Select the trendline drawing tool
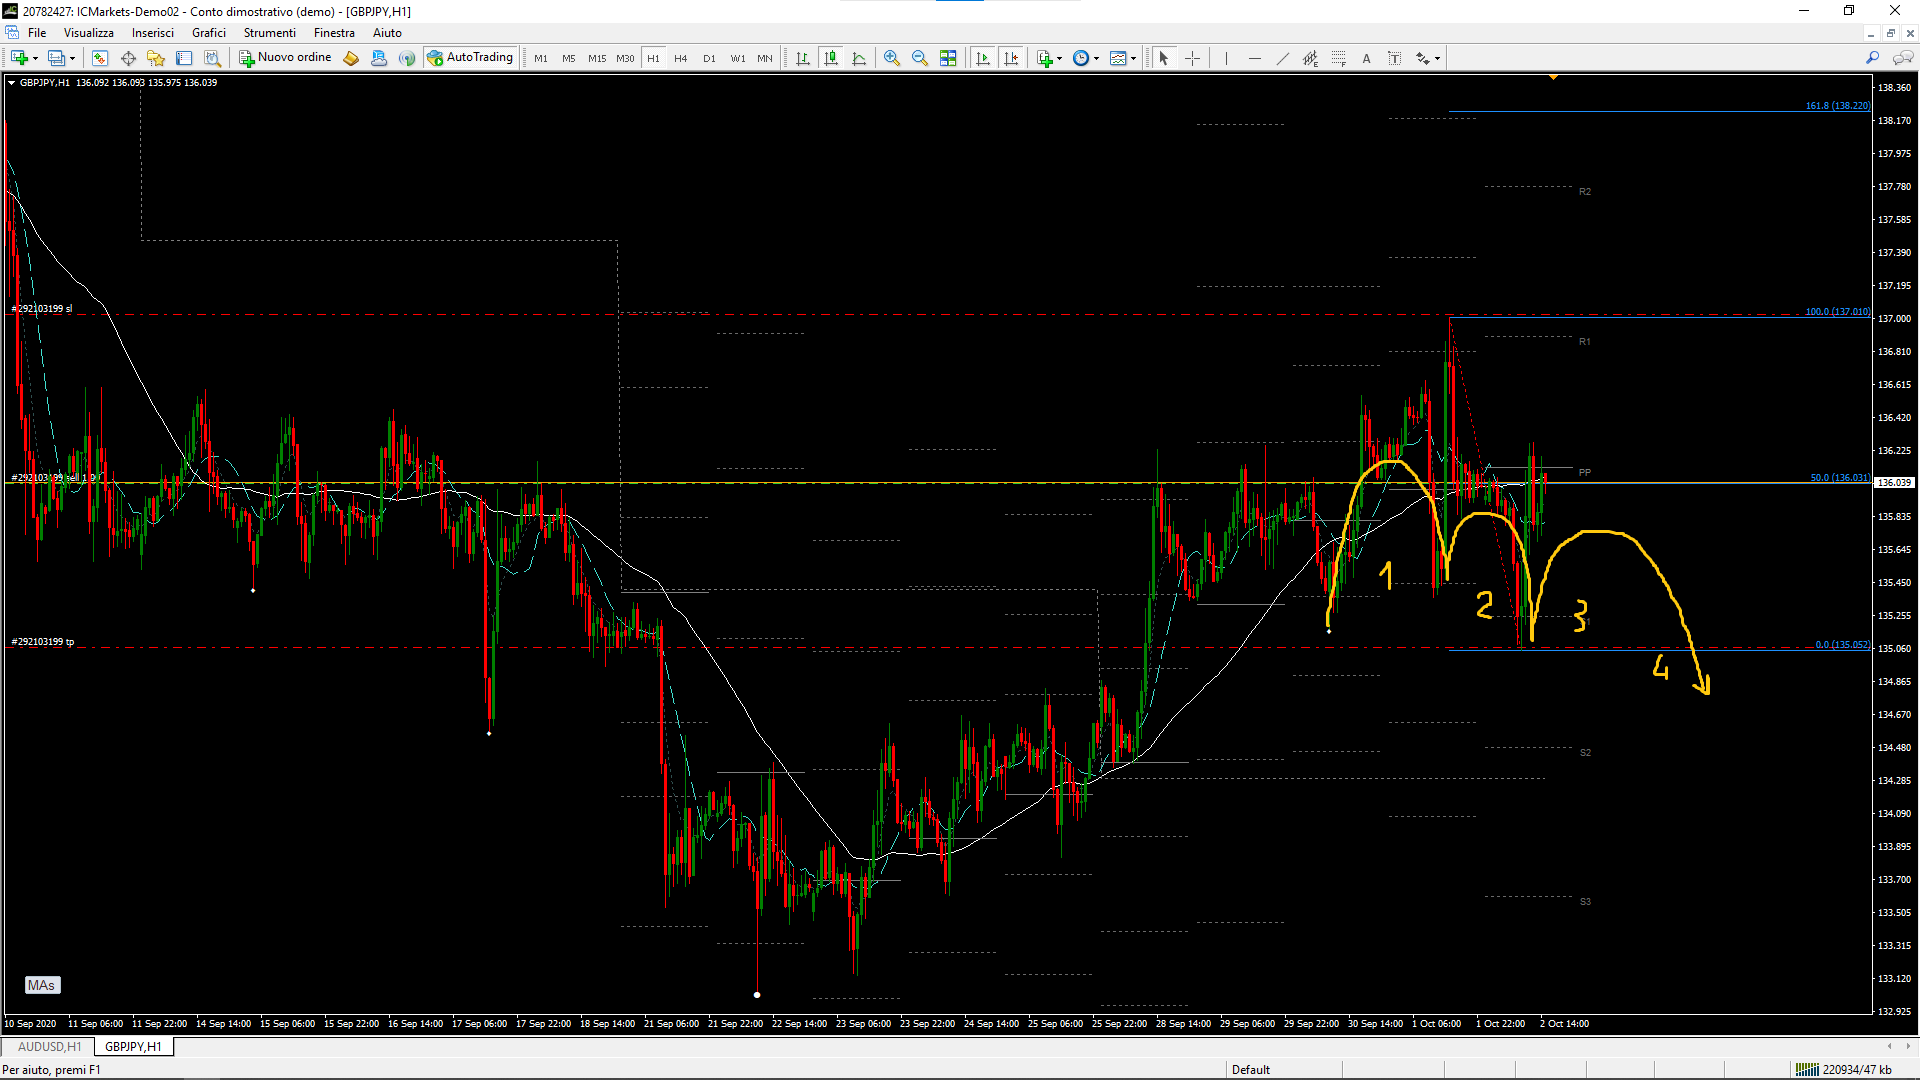The image size is (1920, 1080). click(1283, 58)
